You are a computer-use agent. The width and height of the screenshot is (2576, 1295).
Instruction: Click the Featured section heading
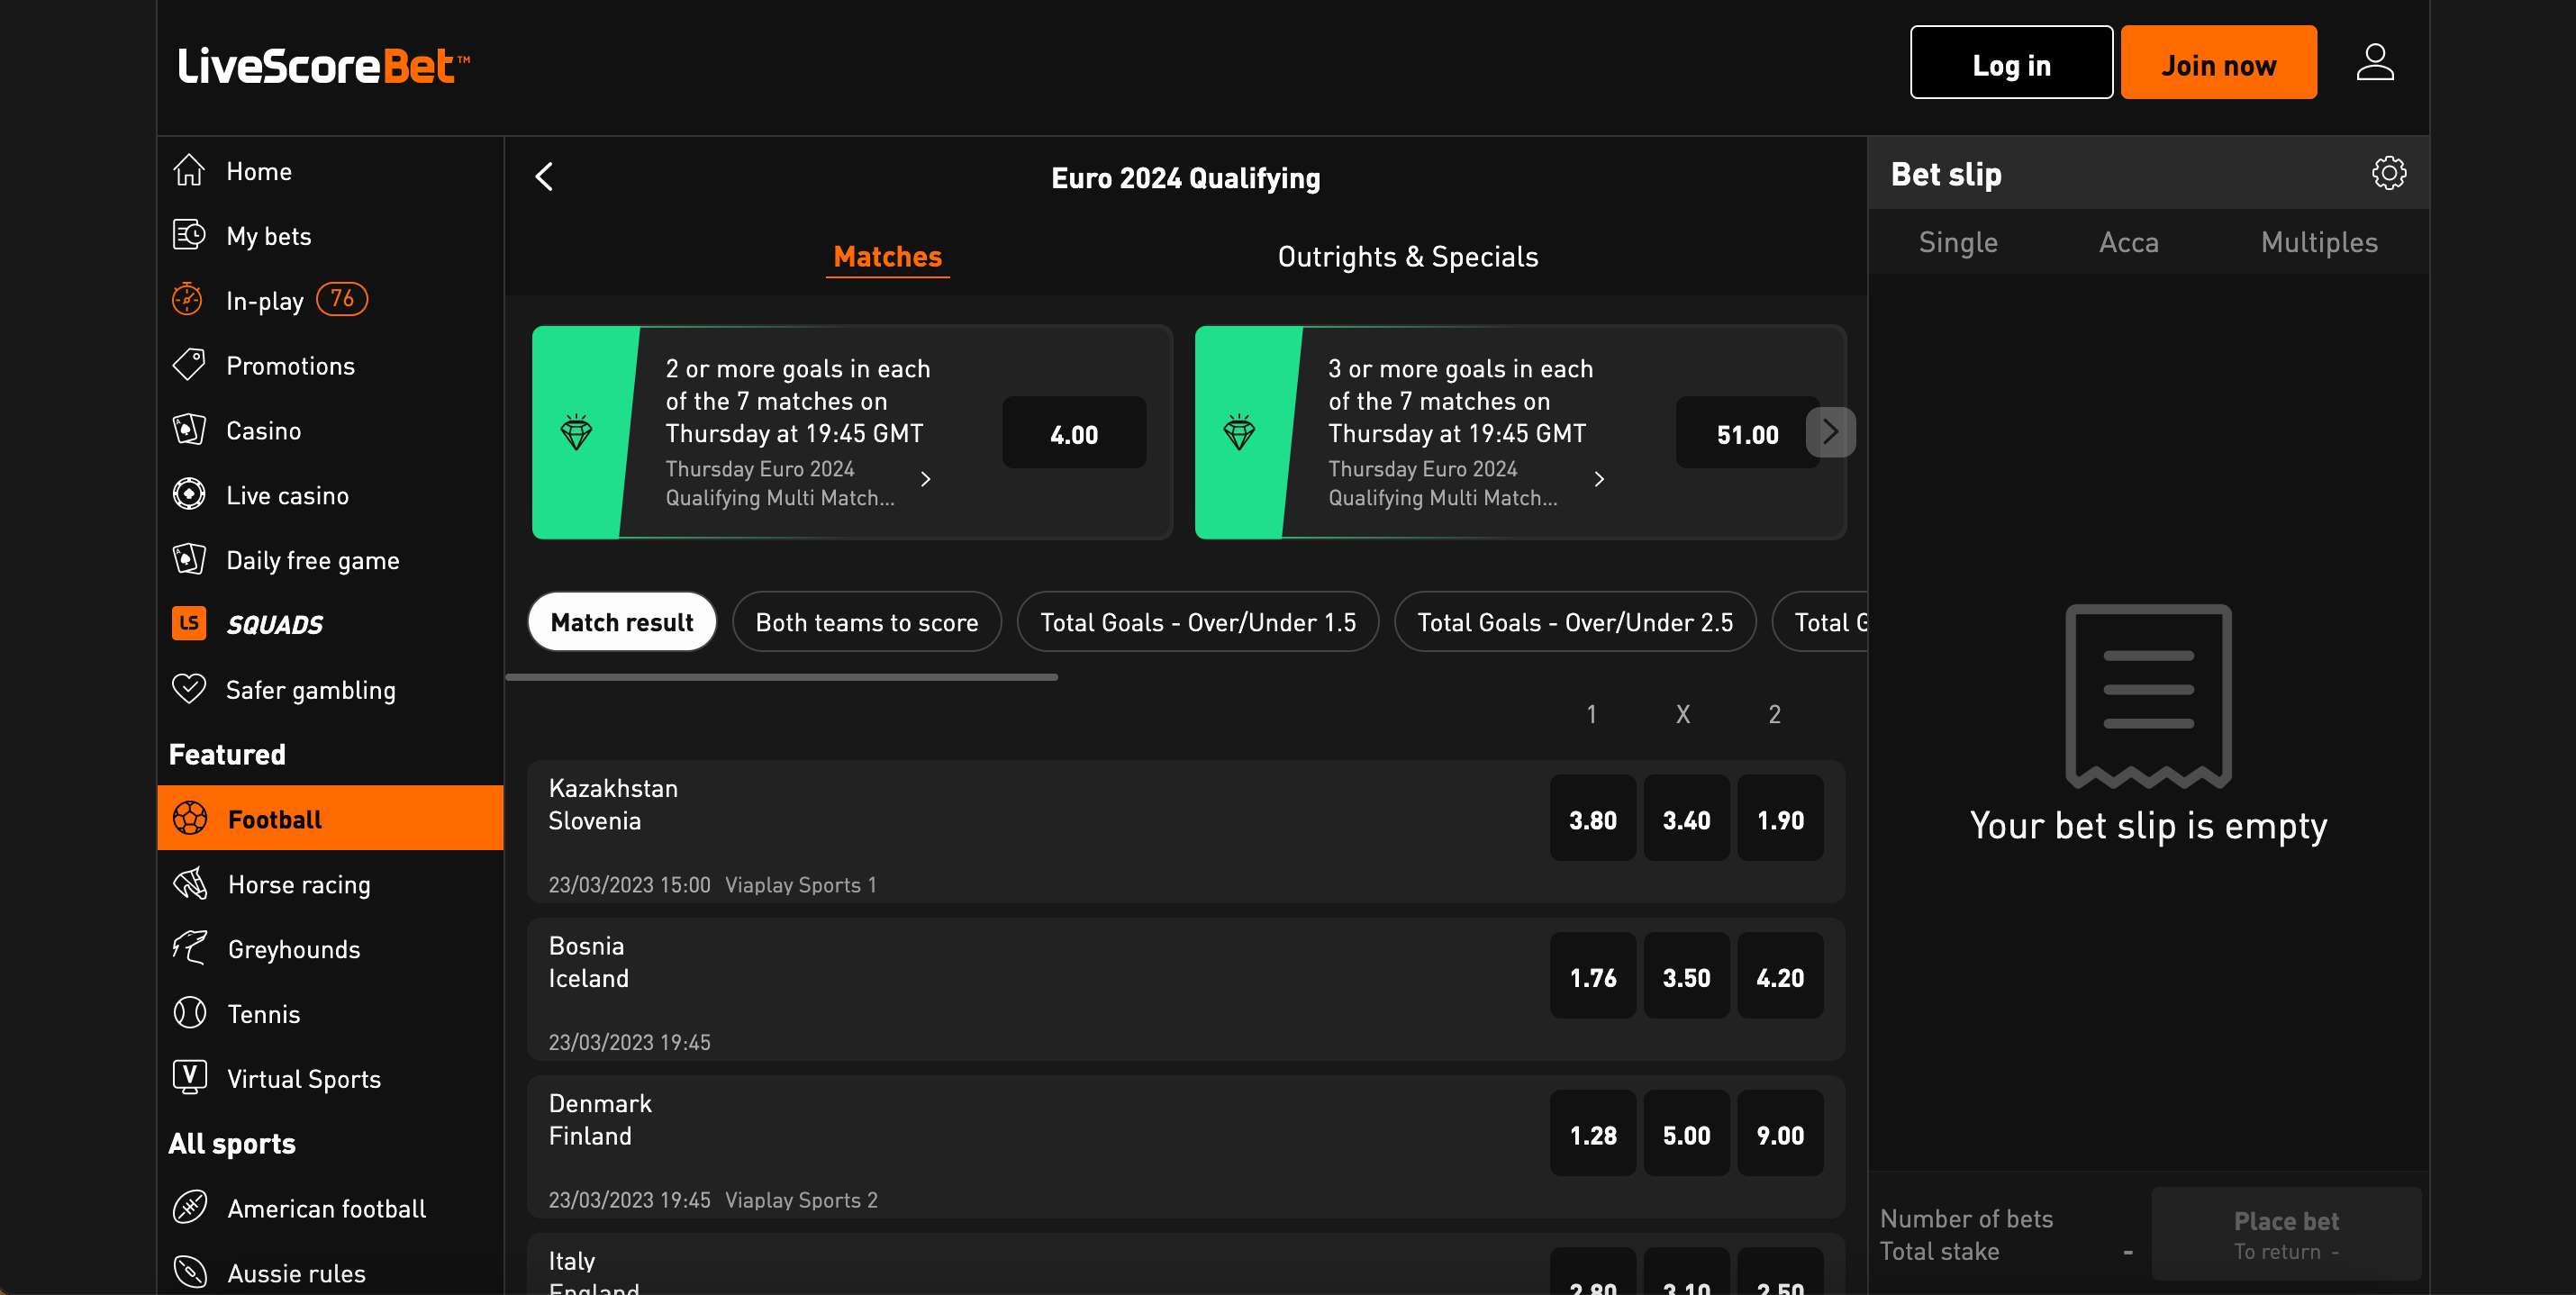coord(227,754)
